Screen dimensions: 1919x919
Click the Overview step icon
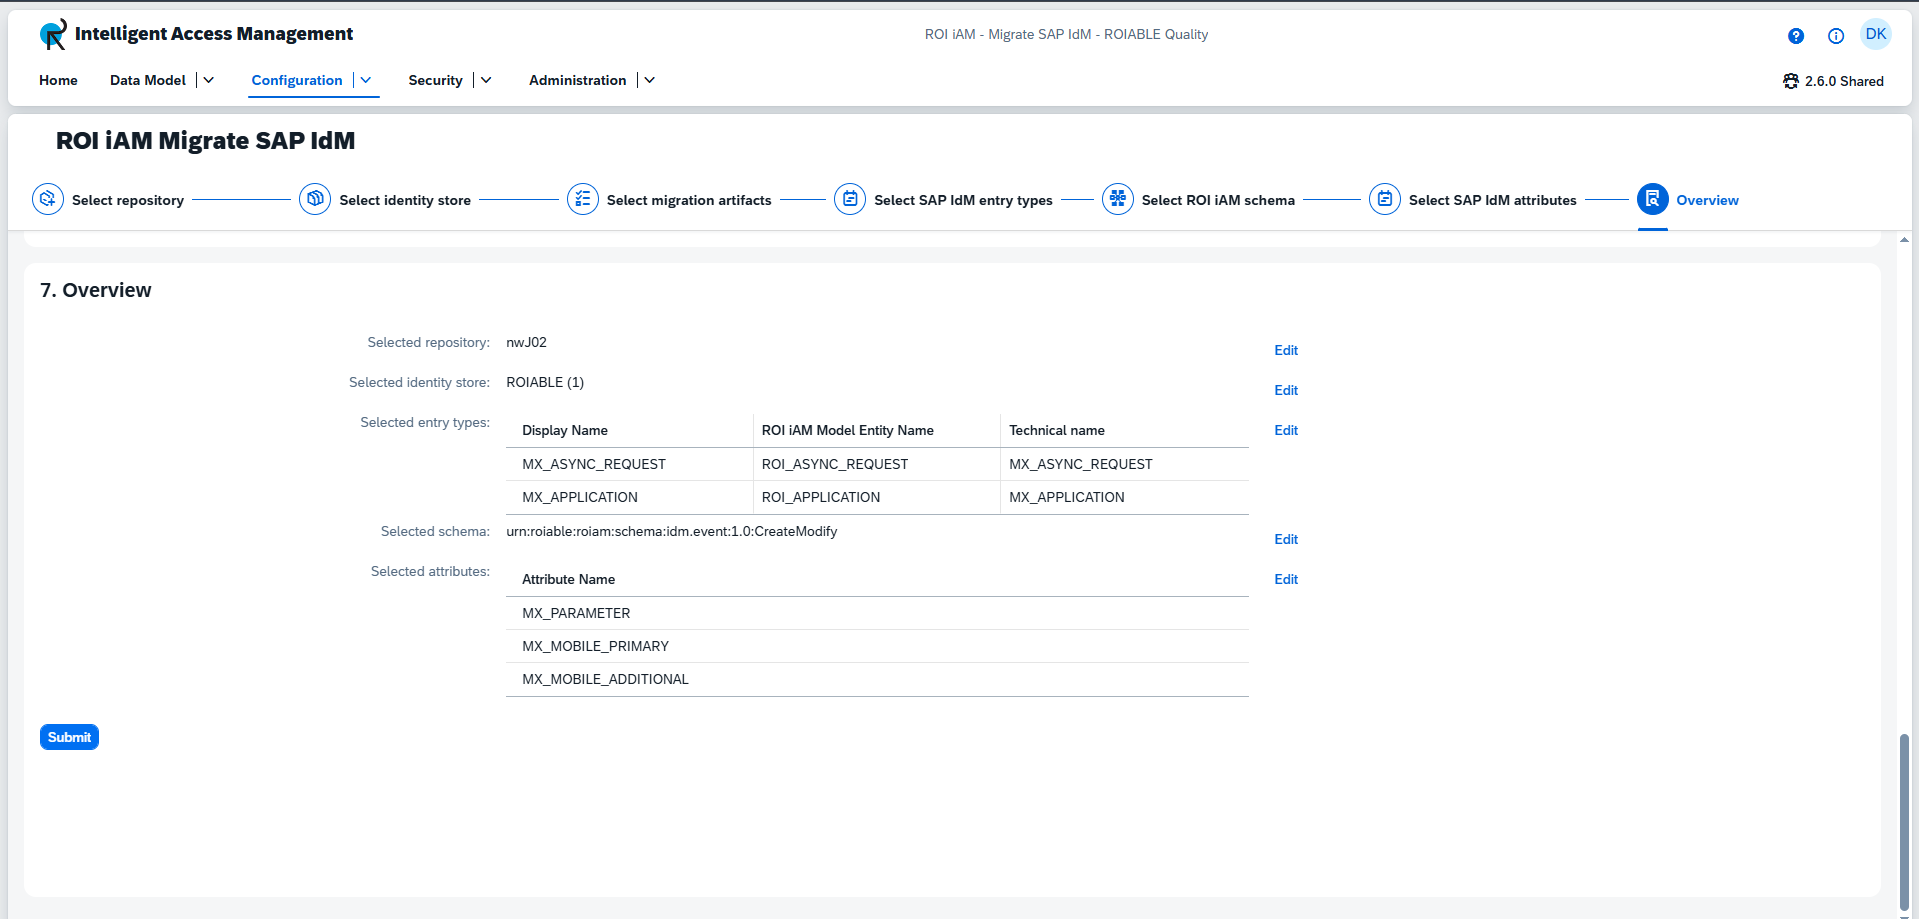tap(1653, 199)
